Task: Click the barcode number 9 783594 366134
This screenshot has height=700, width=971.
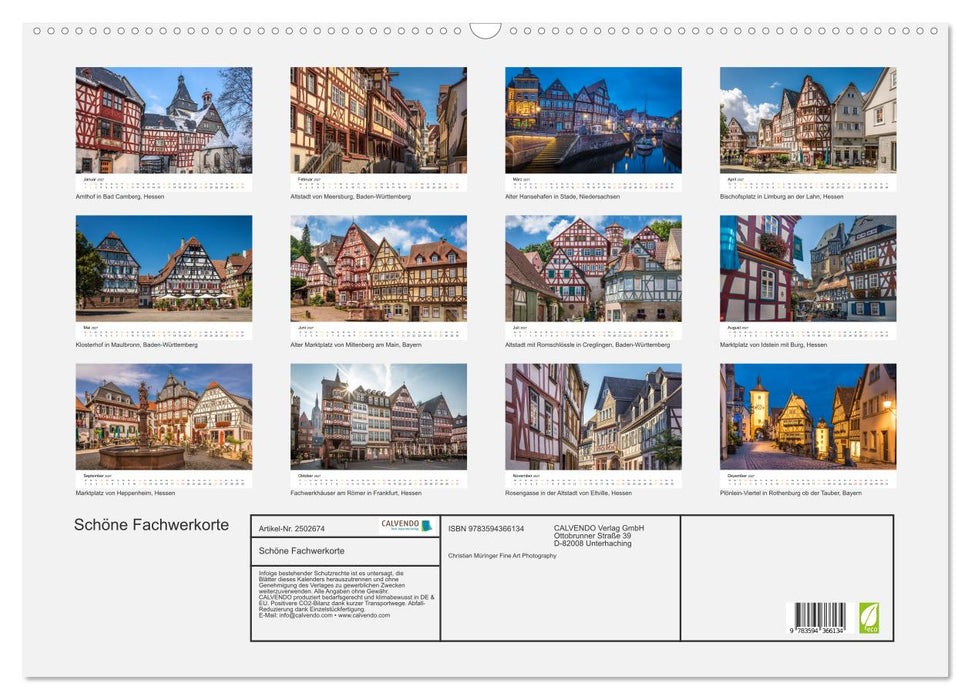Action: tap(817, 630)
